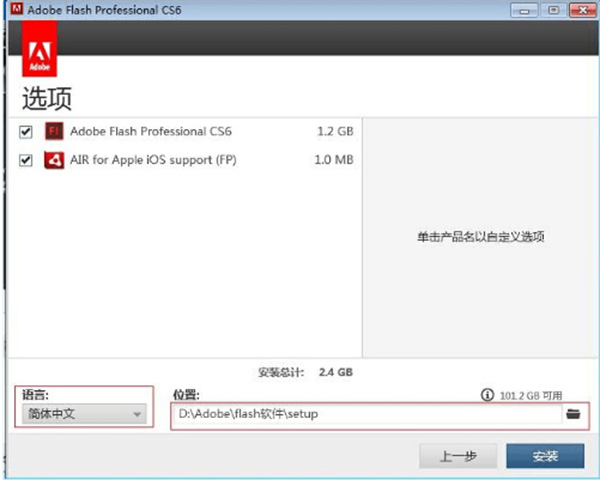The width and height of the screenshot is (600, 480).
Task: Click the install location path field
Action: point(367,414)
